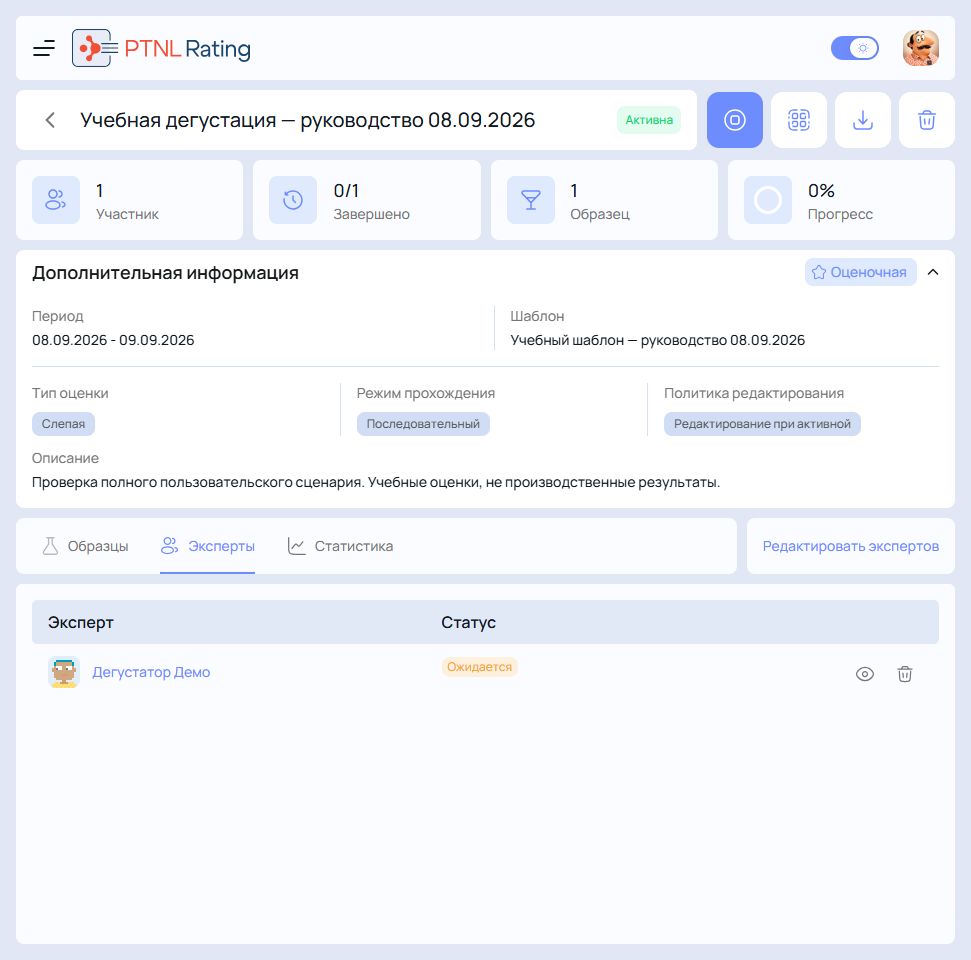Click the Слепая rating type chip
971x960 pixels.
63,424
